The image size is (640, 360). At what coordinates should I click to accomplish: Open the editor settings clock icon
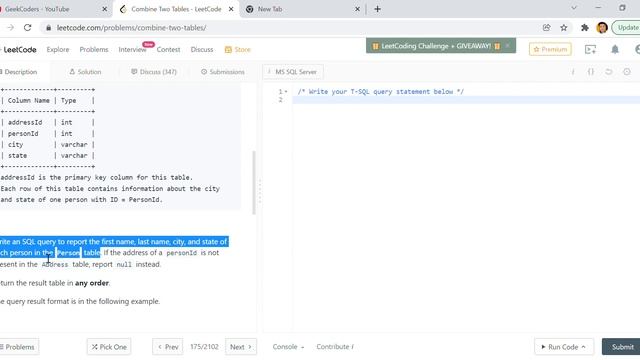pos(627,72)
